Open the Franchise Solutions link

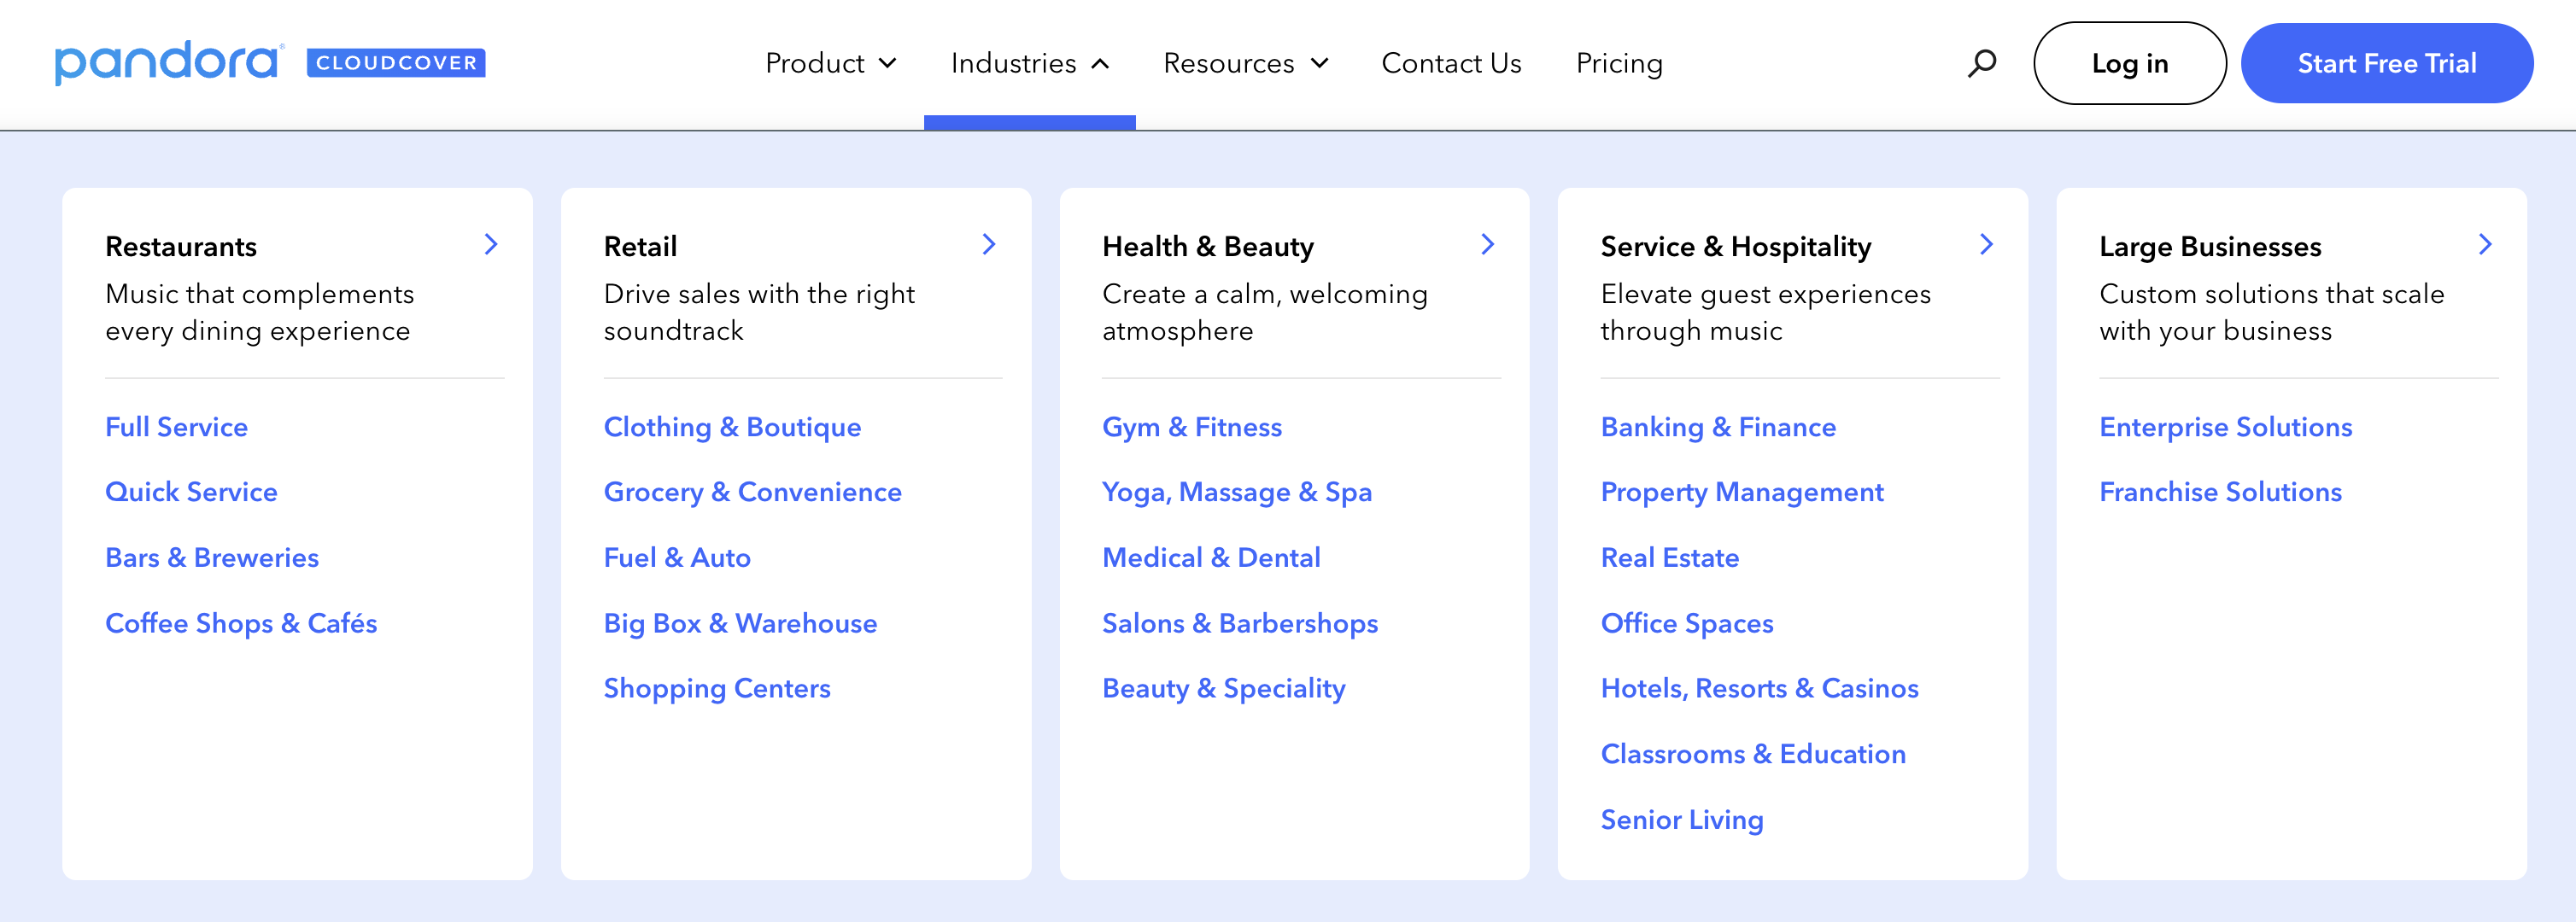[x=2219, y=492]
